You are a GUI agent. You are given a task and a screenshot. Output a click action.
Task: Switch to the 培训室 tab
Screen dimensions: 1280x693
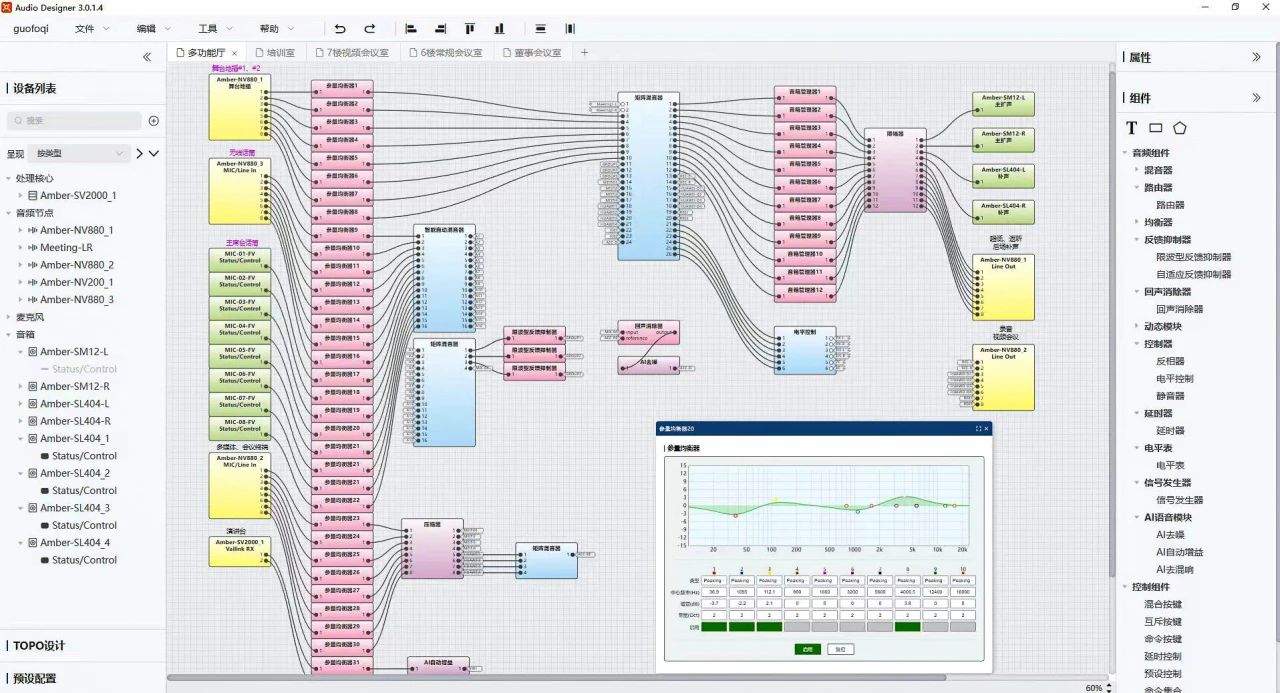click(x=274, y=52)
